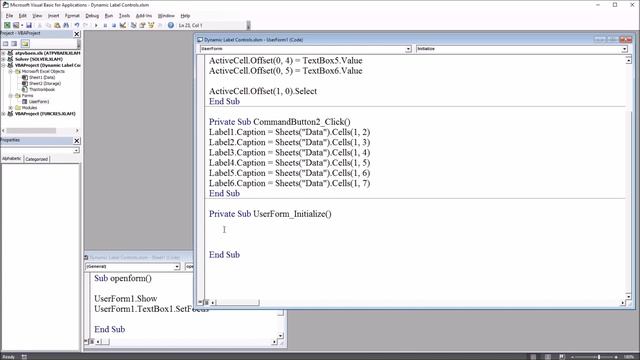Screen dimensions: 640x360
Task: Click the Insert UserForm toolbar icon
Action: pyautogui.click(x=16, y=25)
